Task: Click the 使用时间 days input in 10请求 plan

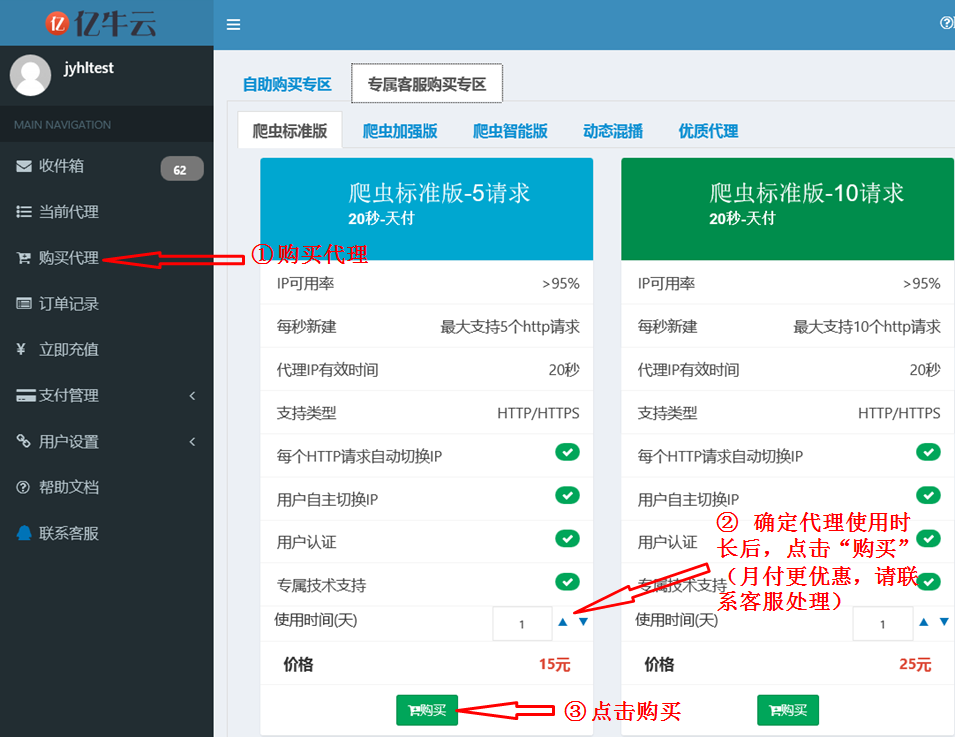Action: (x=883, y=624)
